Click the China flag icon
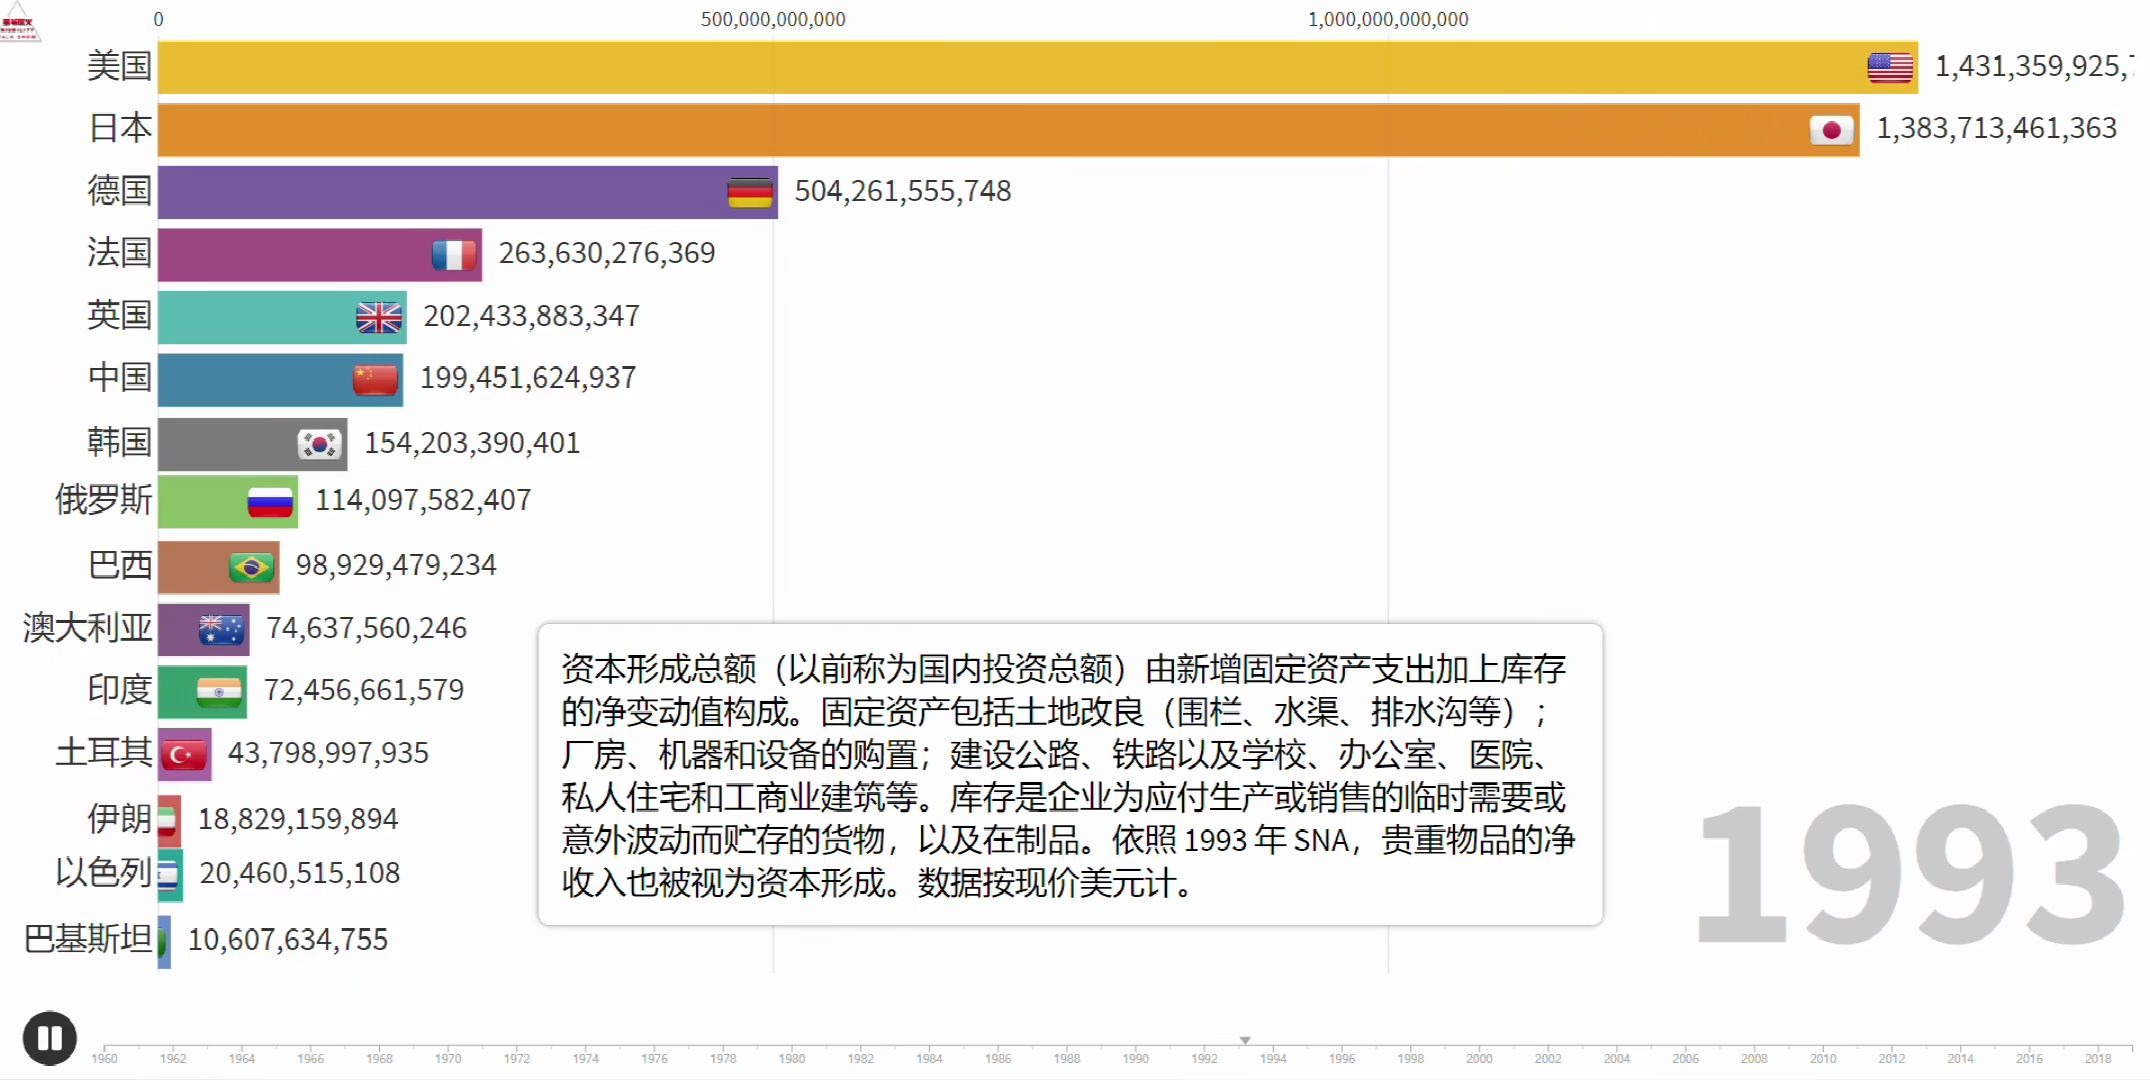The image size is (2150, 1080). coord(375,379)
